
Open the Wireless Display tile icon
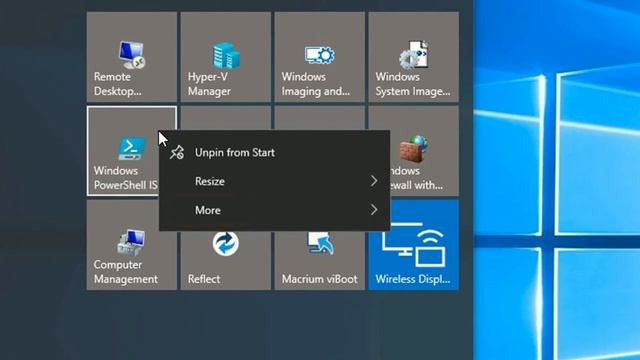413,244
